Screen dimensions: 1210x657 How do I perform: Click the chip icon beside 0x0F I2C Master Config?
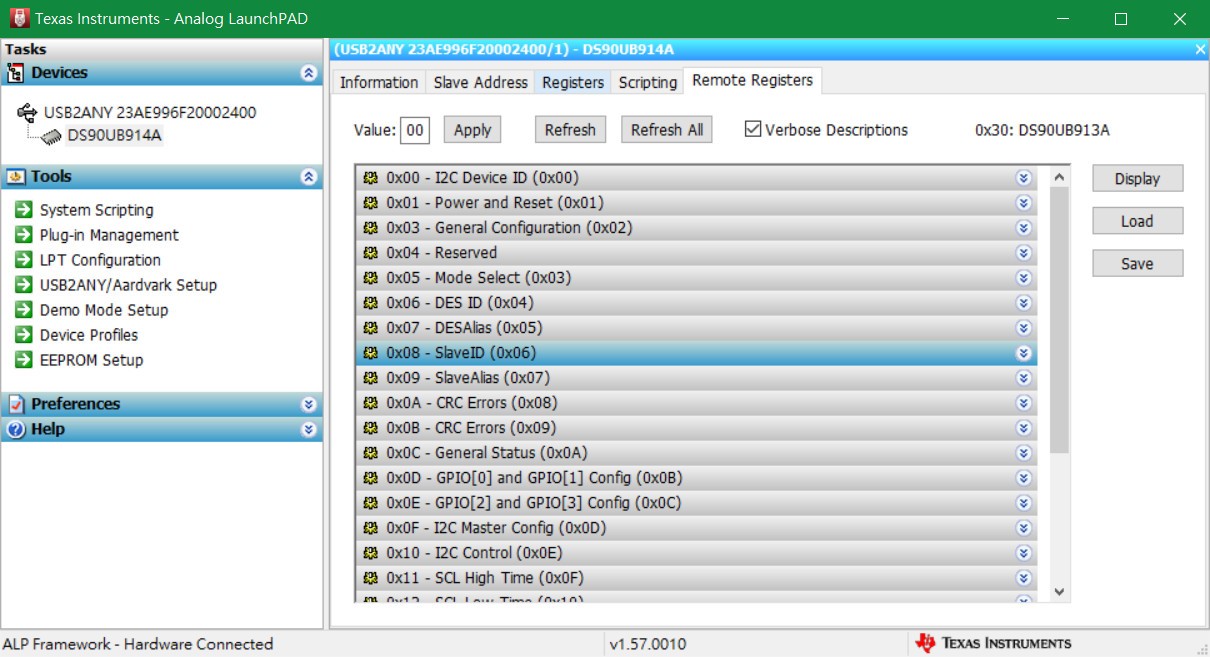coord(370,528)
